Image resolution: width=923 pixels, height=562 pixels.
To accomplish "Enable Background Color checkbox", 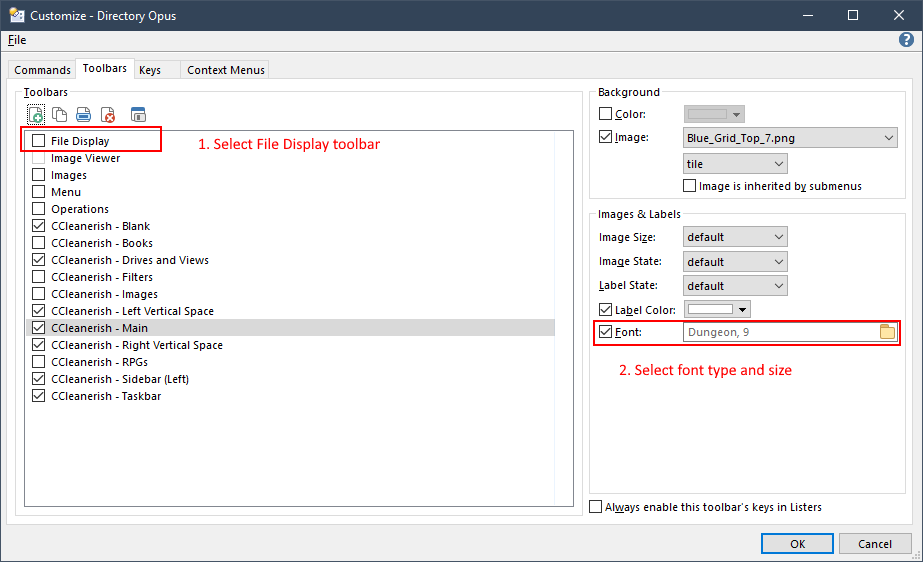I will click(x=605, y=114).
